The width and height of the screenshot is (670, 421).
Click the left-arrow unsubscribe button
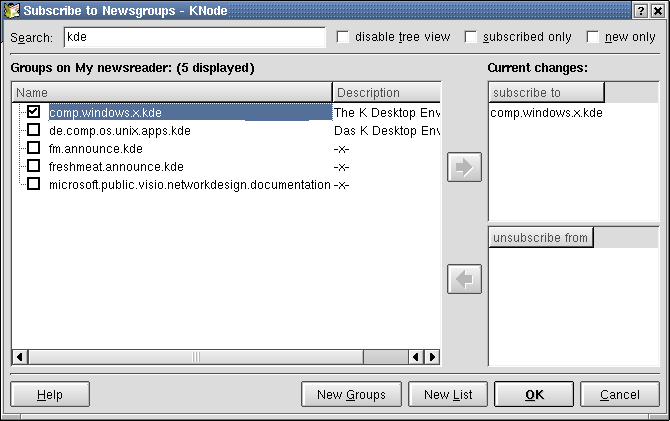pos(464,279)
